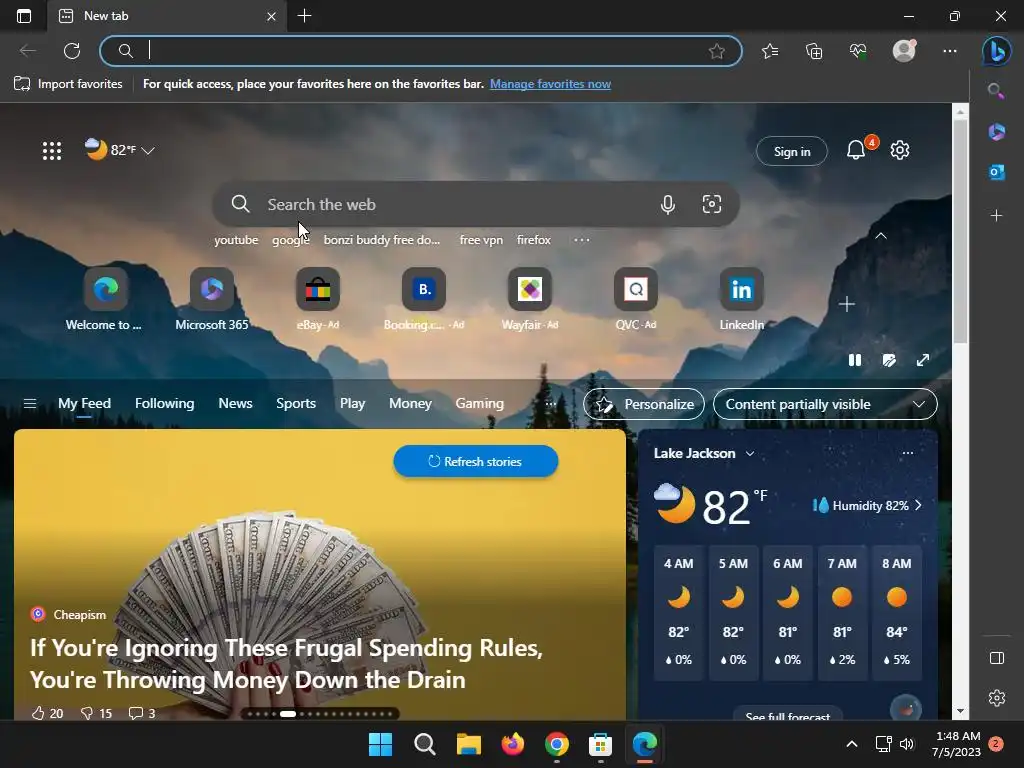
Task: Open the sidebar settings gear
Action: coord(996,698)
